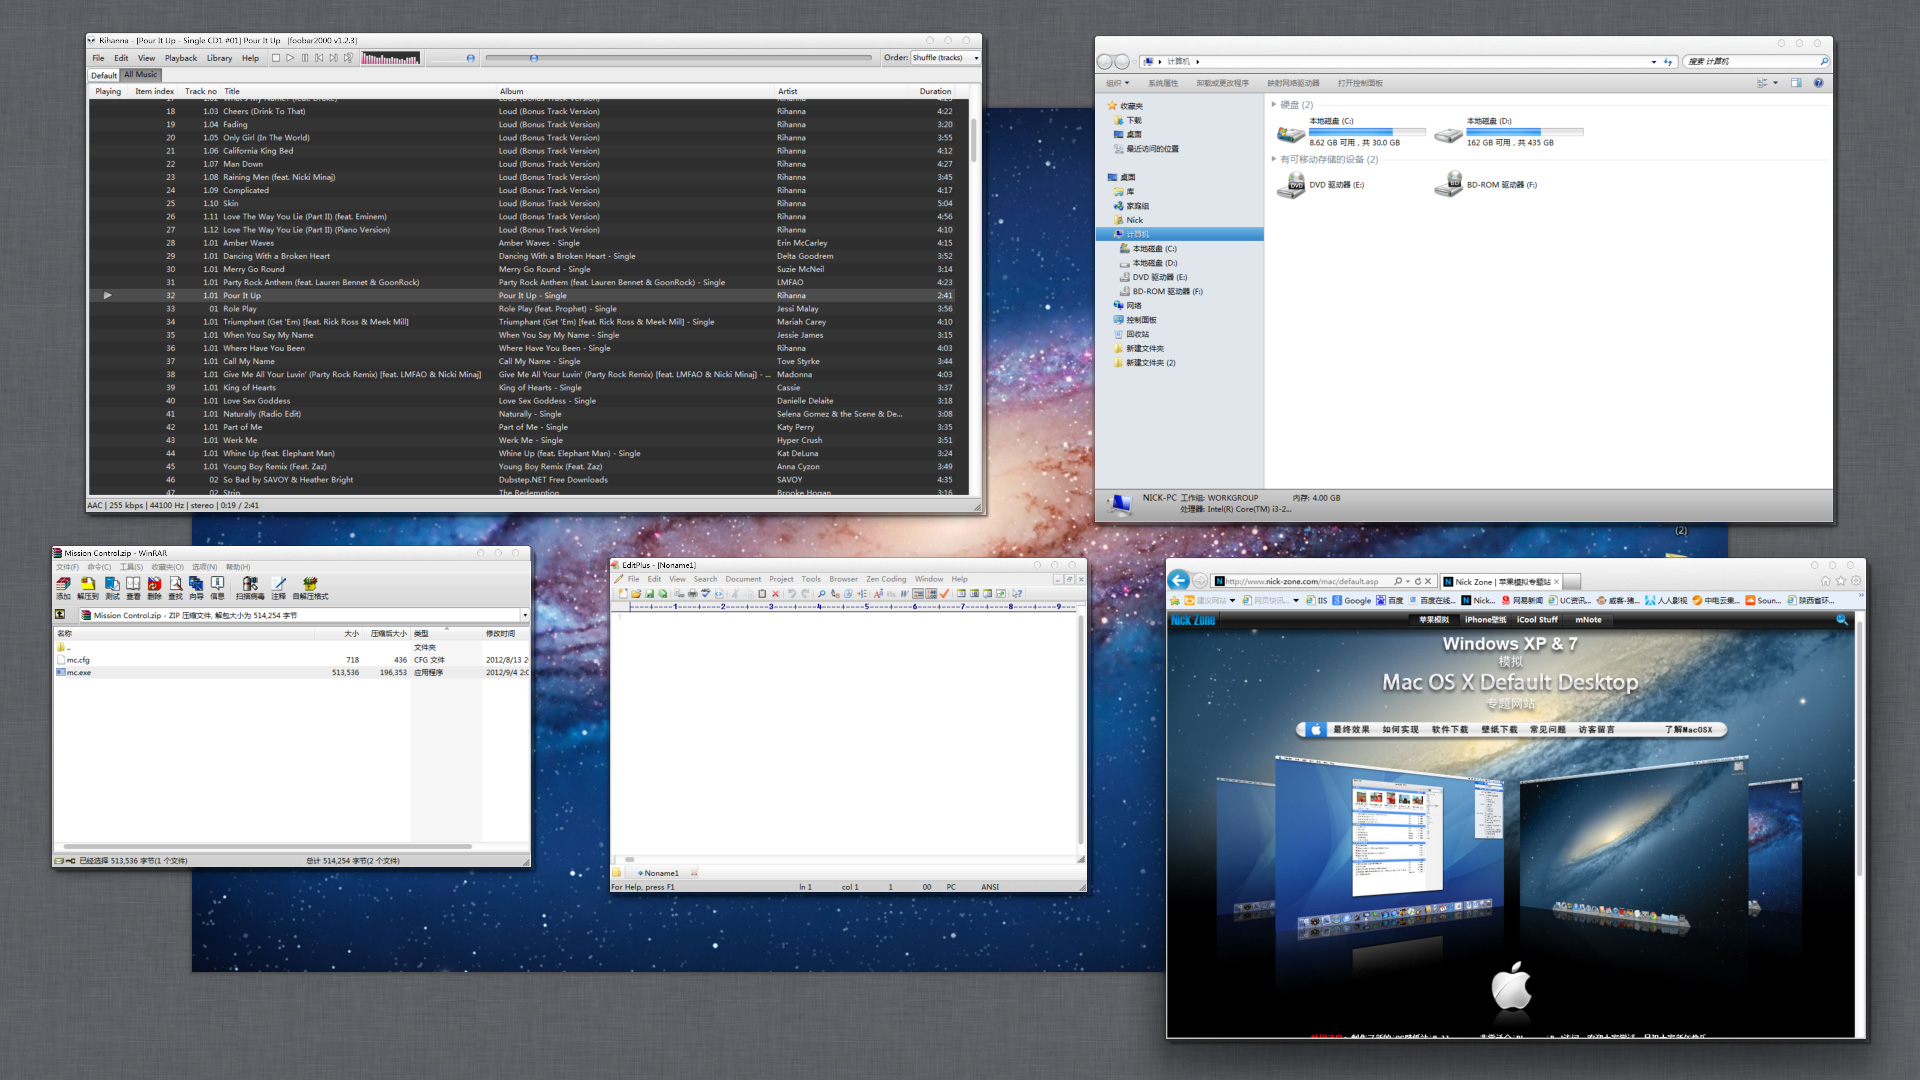Click the WinRAR Wizard (向导) icon

pos(196,588)
